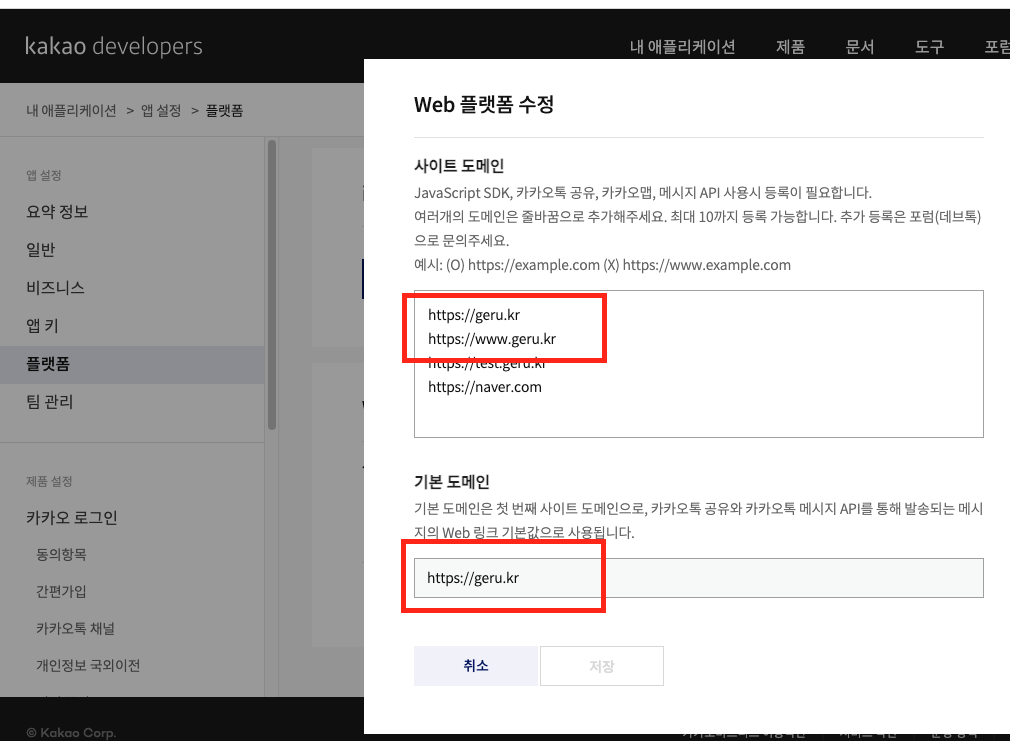The width and height of the screenshot is (1010, 741).
Task: Click inside the 사이트 도메인 text area
Action: (x=698, y=364)
